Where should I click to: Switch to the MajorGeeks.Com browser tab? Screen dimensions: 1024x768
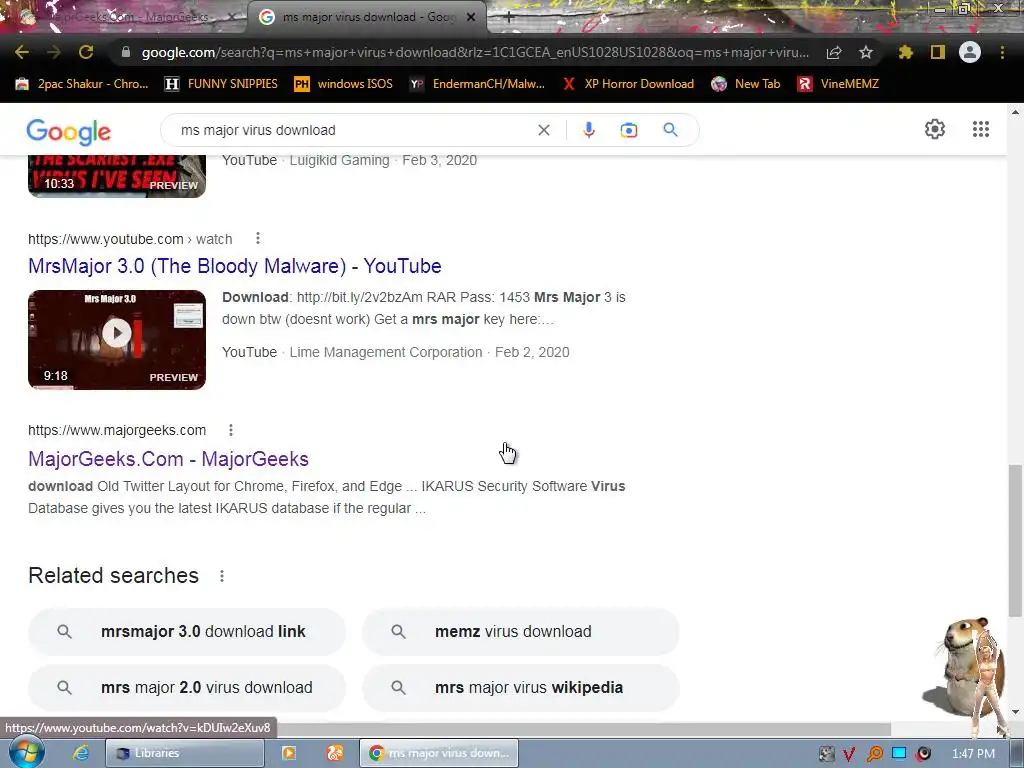124,17
